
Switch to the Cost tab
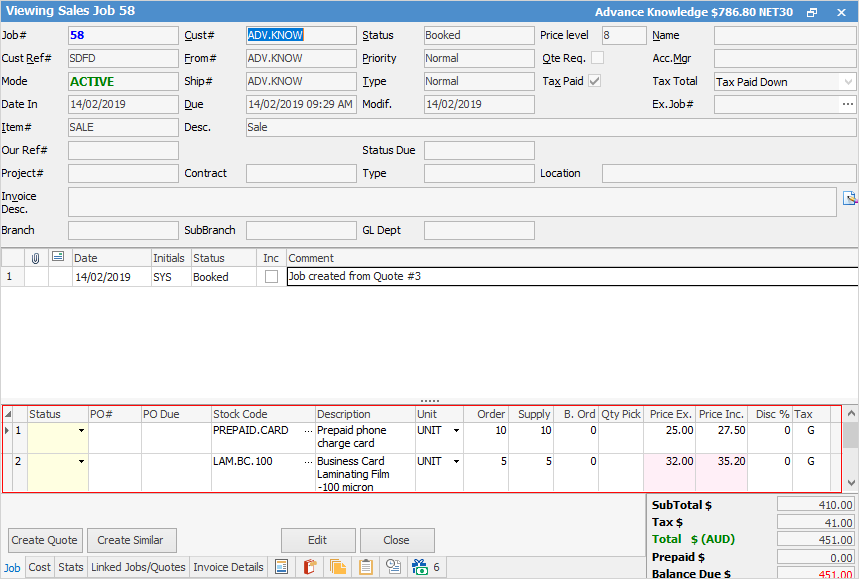pyautogui.click(x=39, y=567)
